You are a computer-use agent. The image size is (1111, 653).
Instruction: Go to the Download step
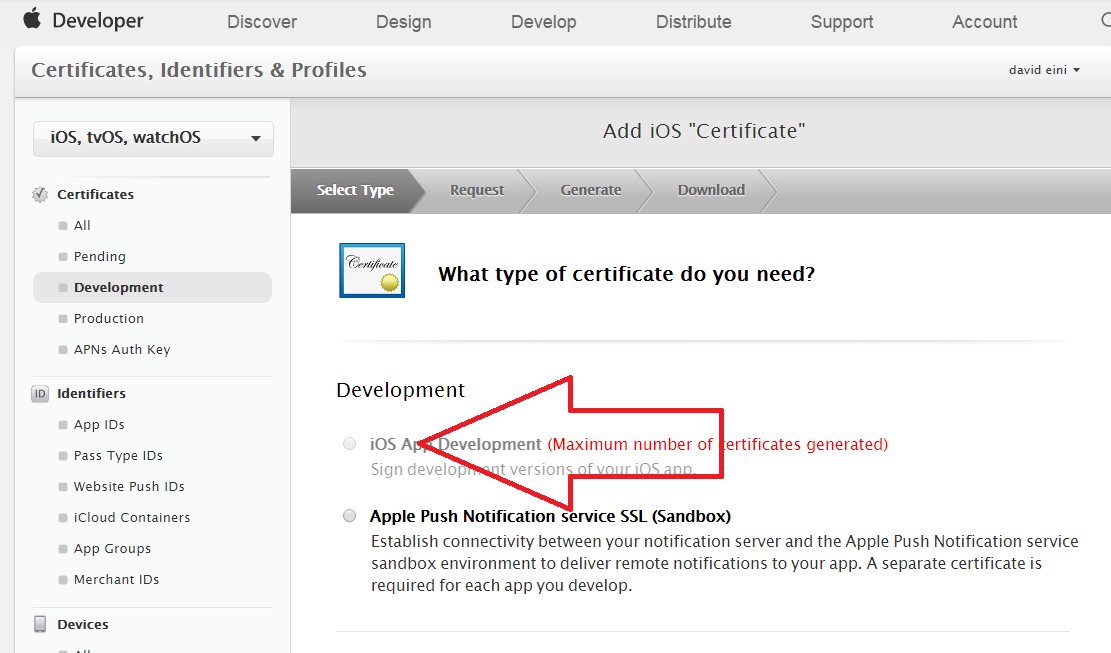(711, 191)
